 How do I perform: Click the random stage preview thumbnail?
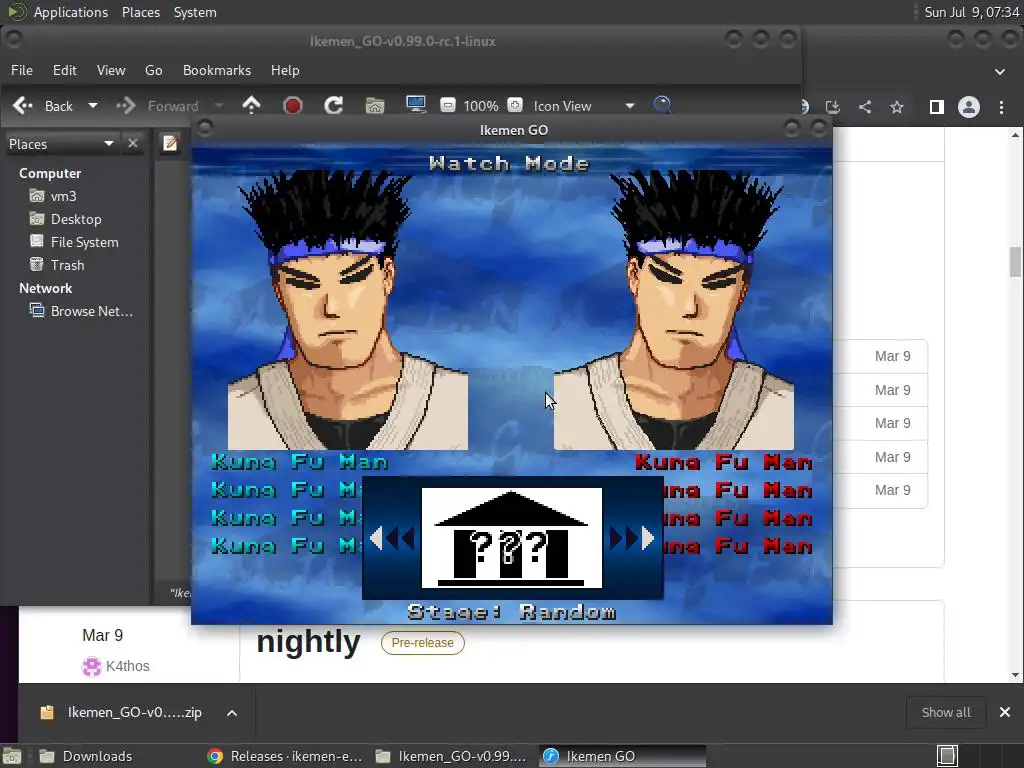(x=512, y=538)
